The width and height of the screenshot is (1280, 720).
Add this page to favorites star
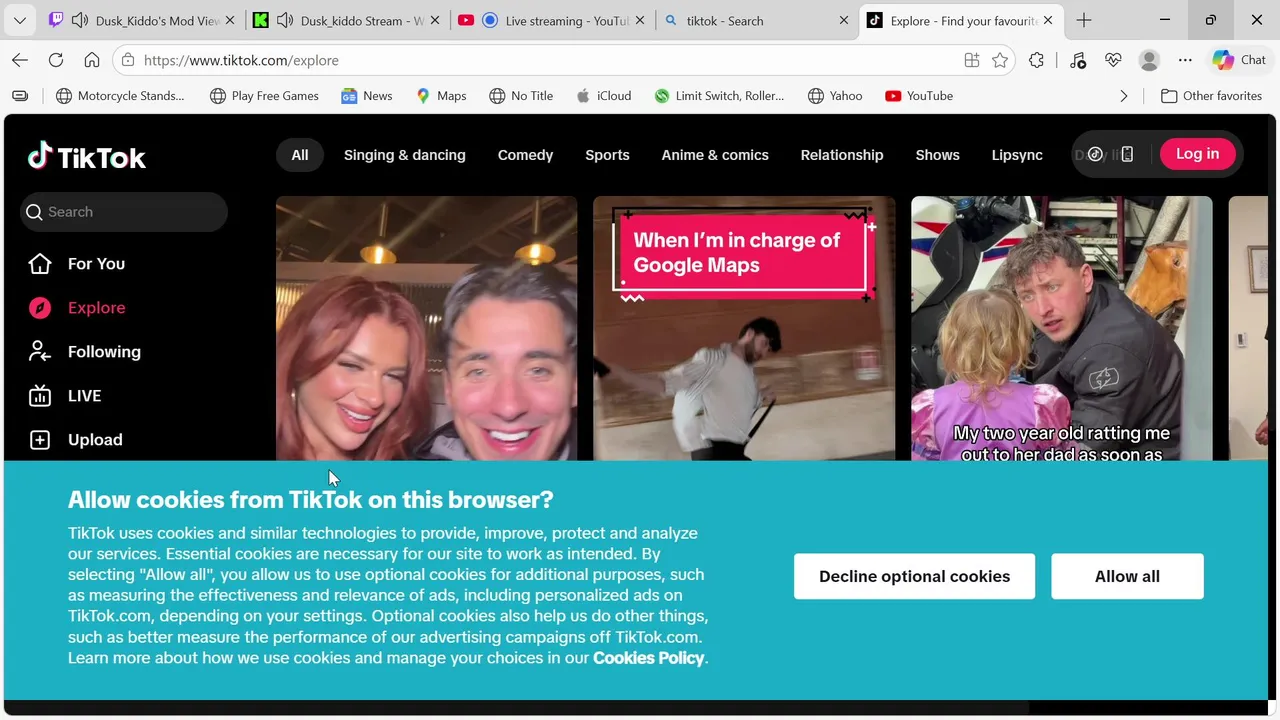1000,60
